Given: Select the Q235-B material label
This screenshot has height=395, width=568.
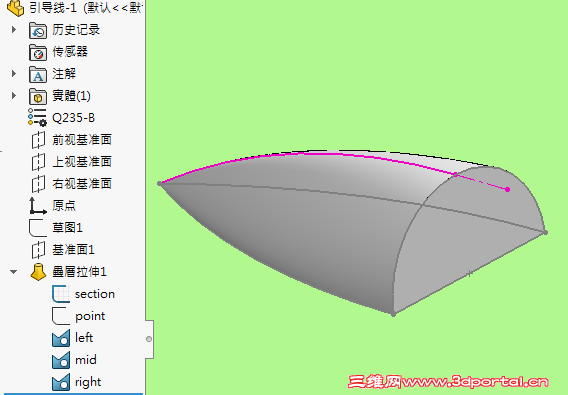Looking at the screenshot, I should (x=74, y=118).
